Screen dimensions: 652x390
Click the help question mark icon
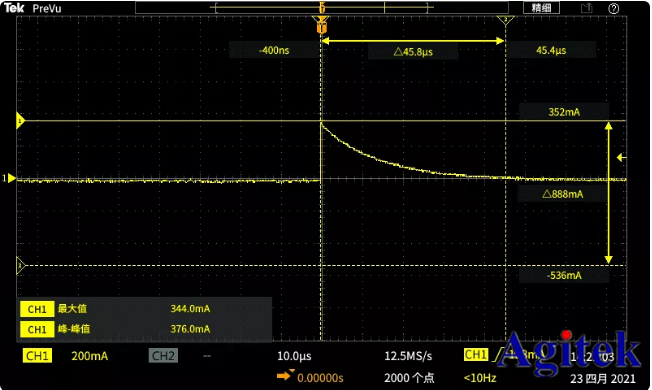coord(613,9)
